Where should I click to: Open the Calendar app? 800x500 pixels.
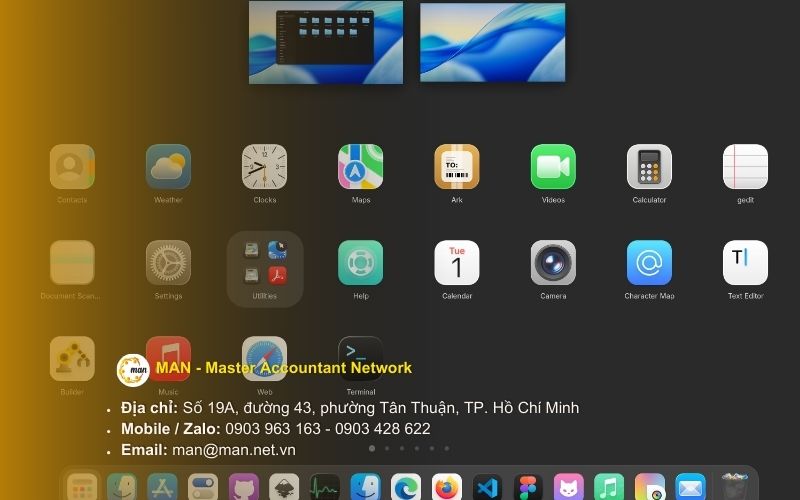point(457,263)
